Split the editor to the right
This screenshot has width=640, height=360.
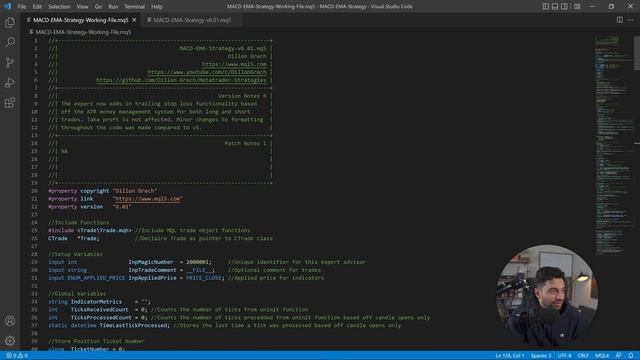pyautogui.click(x=620, y=20)
